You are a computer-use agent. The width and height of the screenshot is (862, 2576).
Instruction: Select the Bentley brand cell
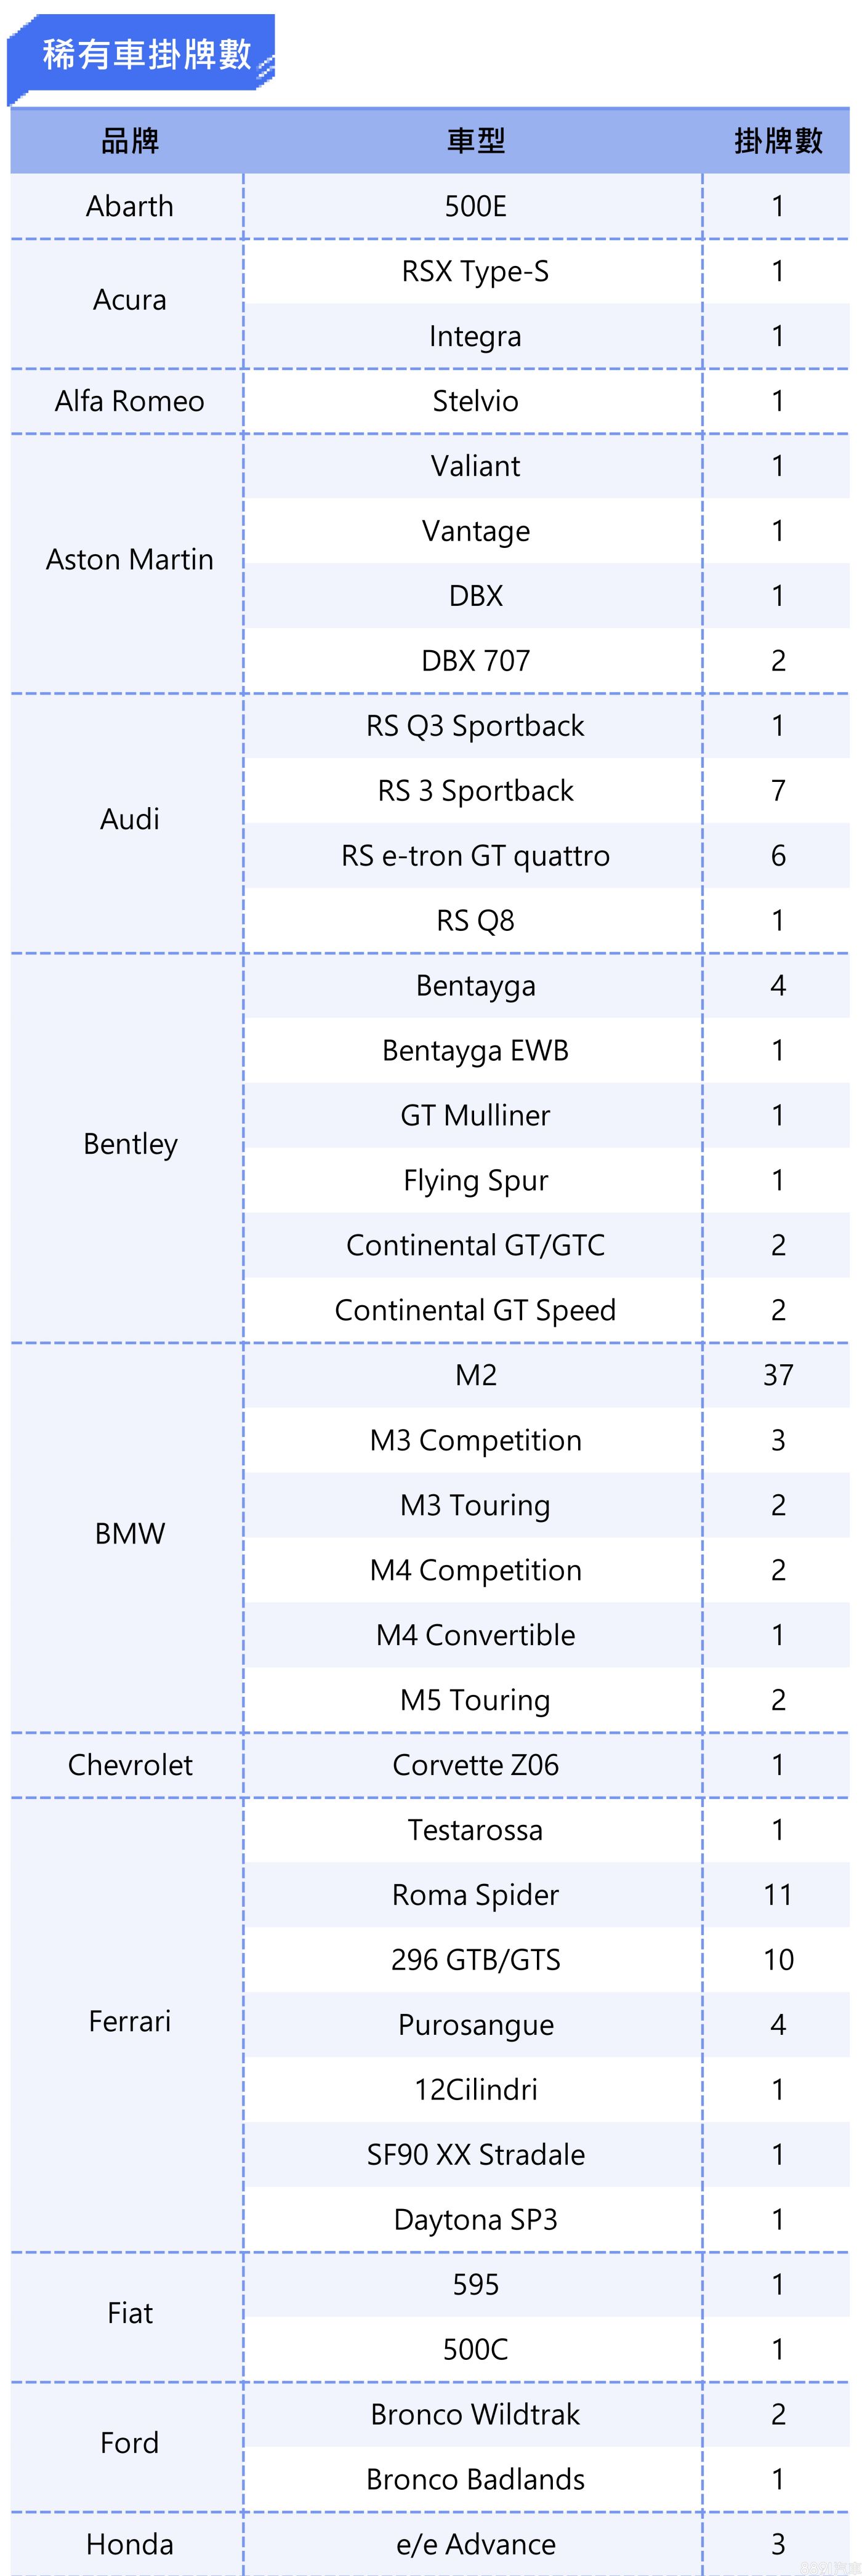[129, 1143]
